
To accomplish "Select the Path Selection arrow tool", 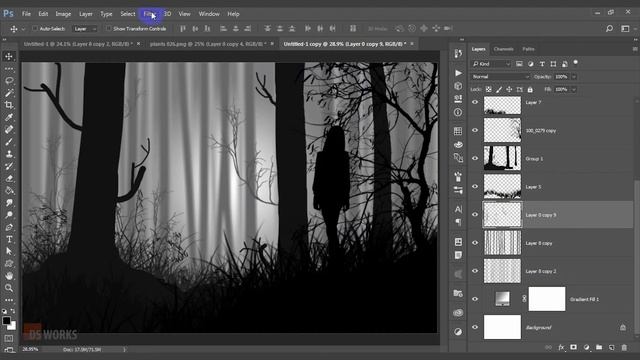I will click(9, 251).
